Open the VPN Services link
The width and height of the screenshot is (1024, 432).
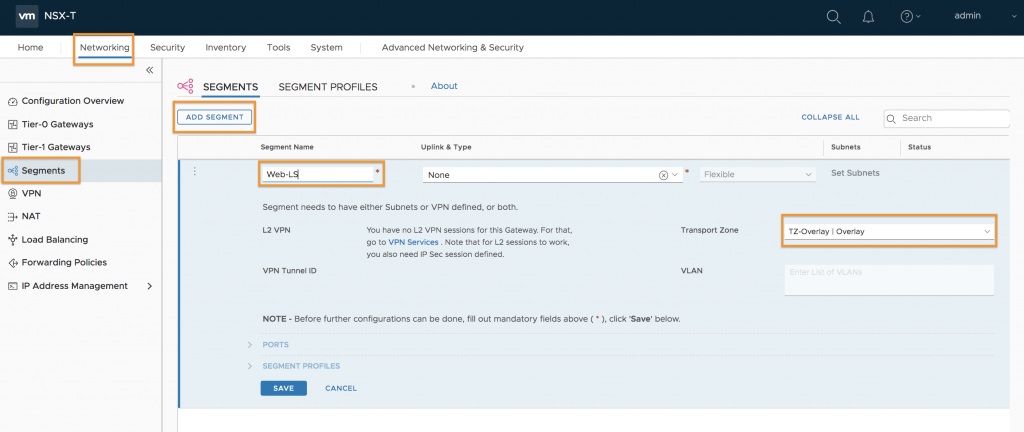click(413, 242)
